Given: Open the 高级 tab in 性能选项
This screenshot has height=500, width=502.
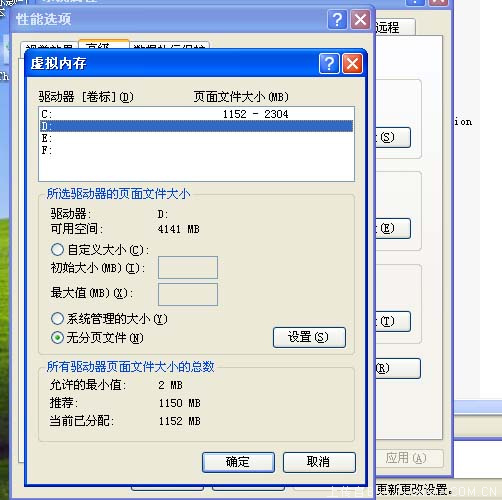Looking at the screenshot, I should [x=104, y=45].
